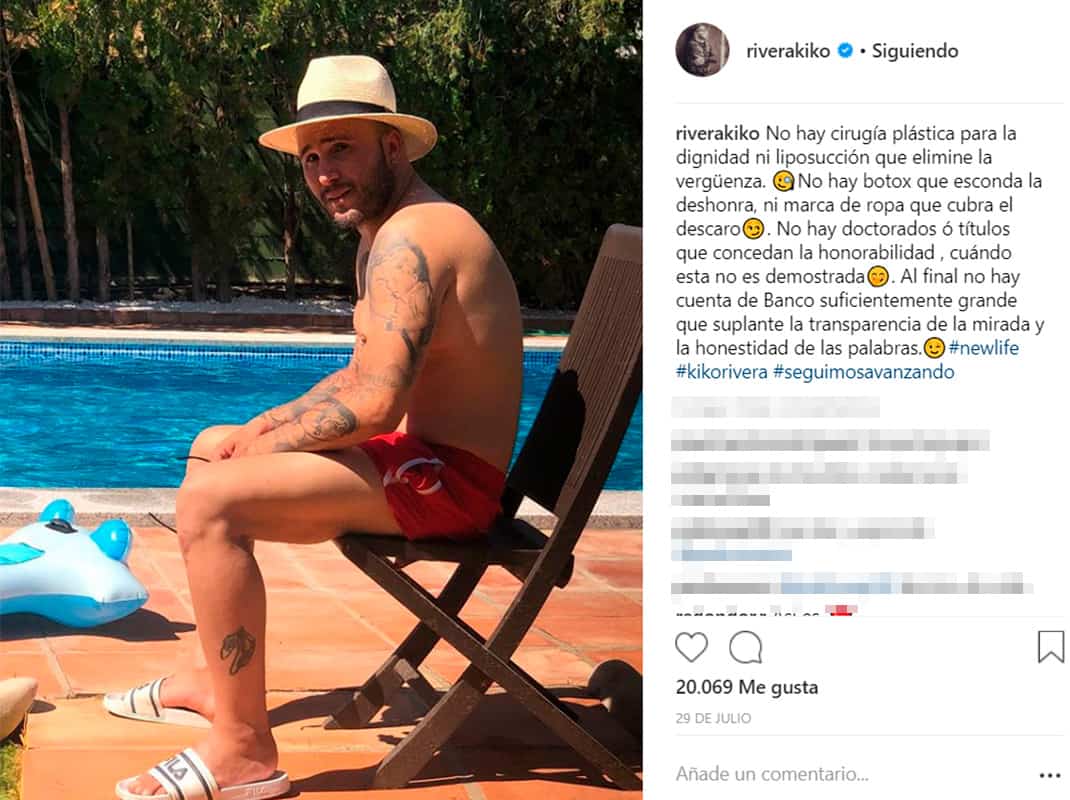View the 20.069 Me gusta likes list
1070x800 pixels.
(x=747, y=687)
